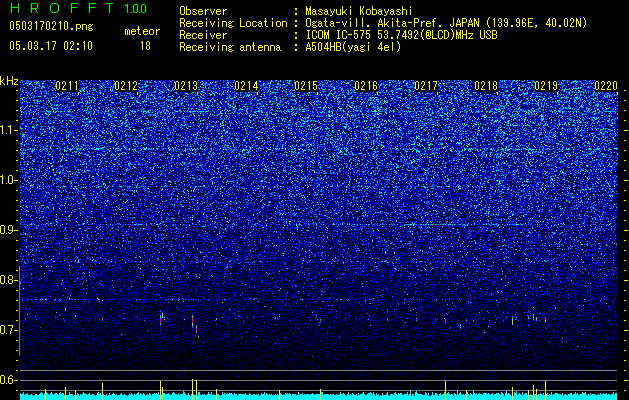Select the file name 0503170210.png
This screenshot has width=629, height=400.
[51, 26]
